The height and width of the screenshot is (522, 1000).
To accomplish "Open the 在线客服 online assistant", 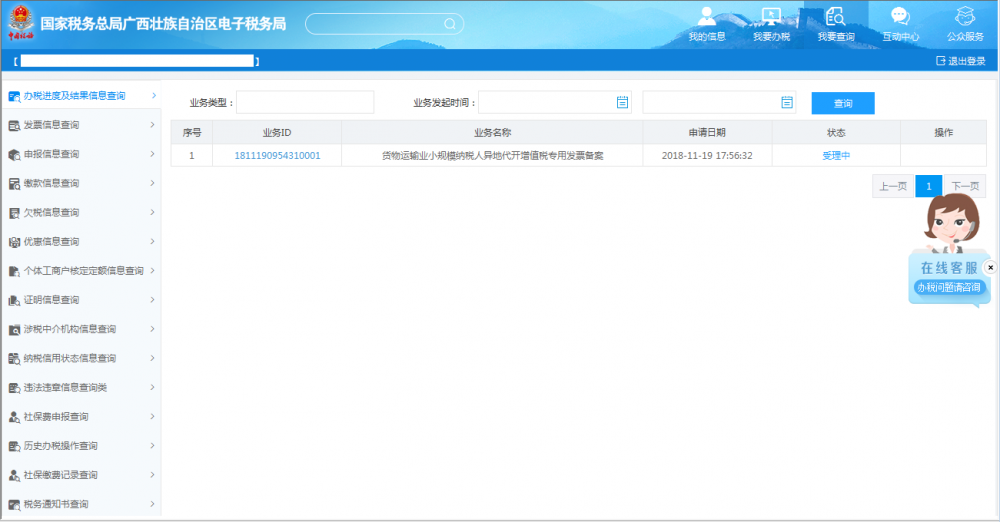I will click(948, 277).
